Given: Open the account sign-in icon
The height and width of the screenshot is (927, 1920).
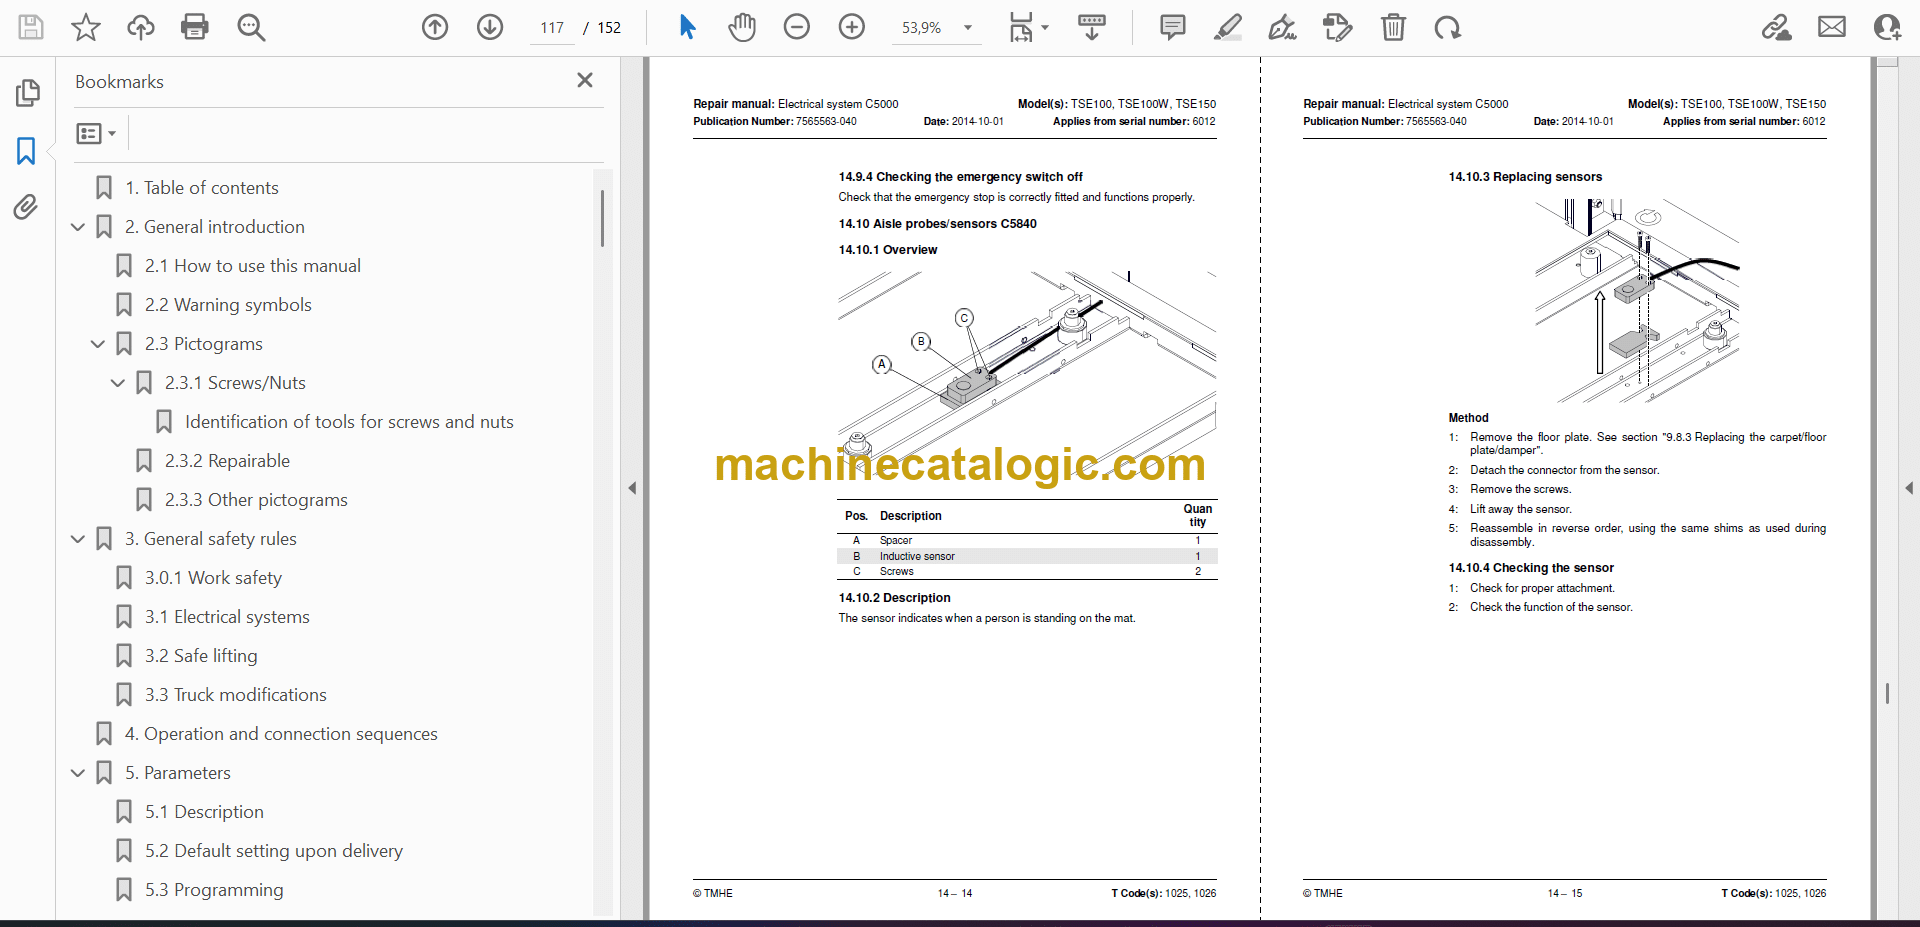Looking at the screenshot, I should coord(1887,27).
